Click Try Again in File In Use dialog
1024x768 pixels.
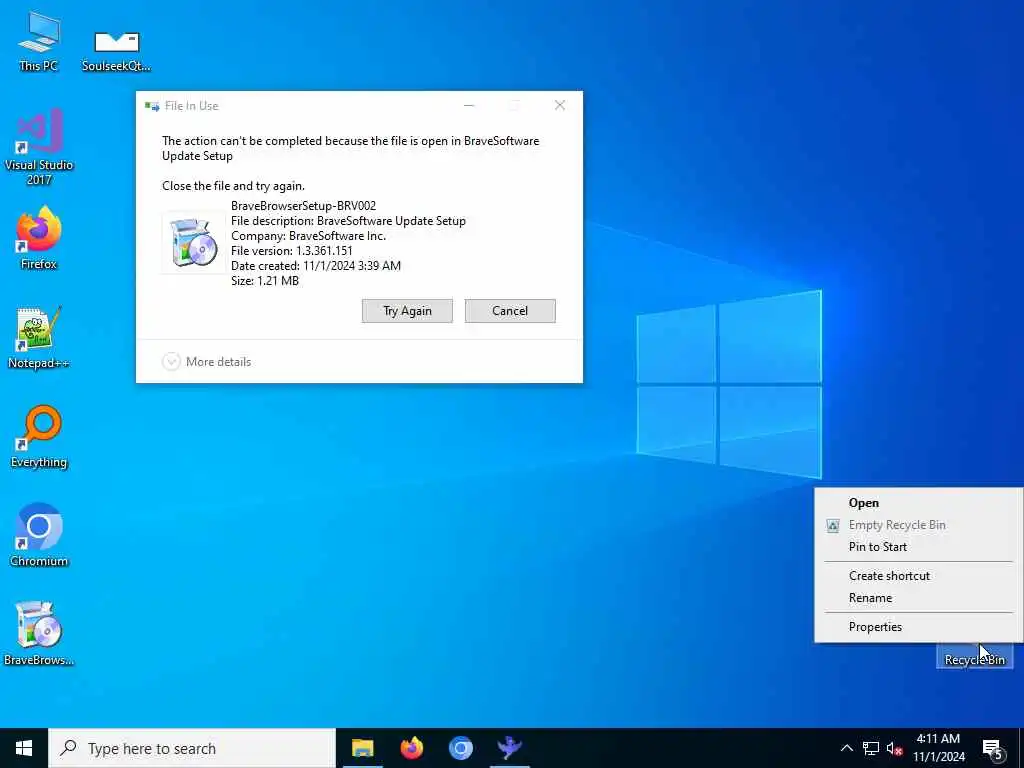click(407, 311)
